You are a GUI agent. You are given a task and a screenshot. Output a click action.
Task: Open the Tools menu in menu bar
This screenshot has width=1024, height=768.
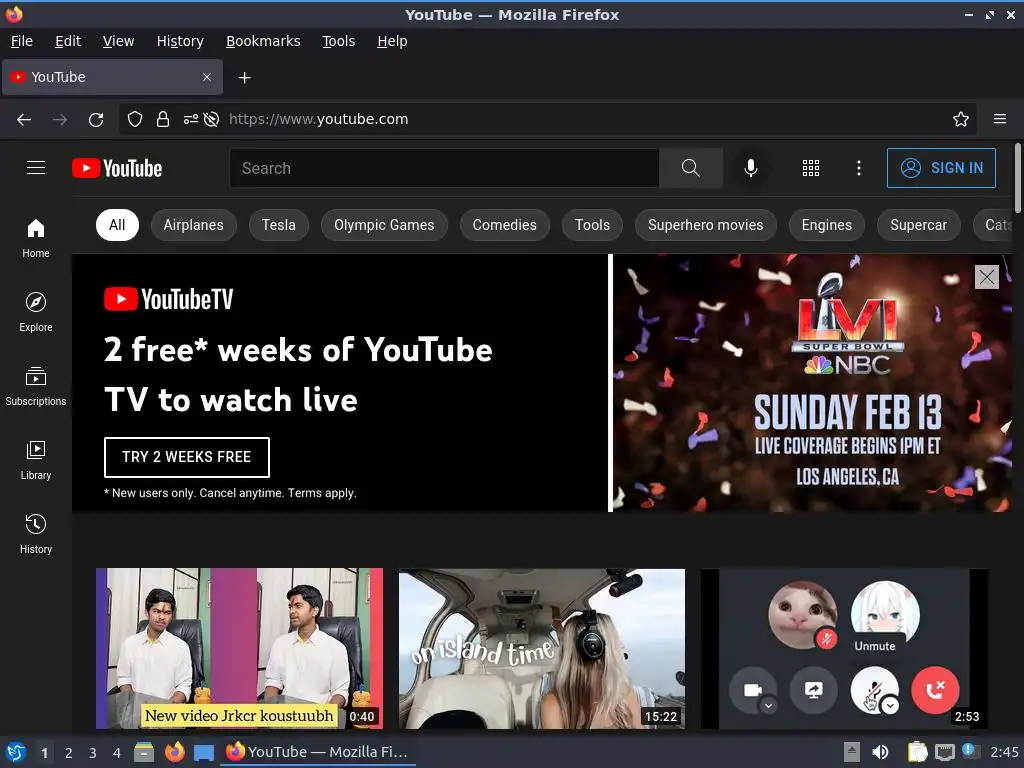(338, 41)
